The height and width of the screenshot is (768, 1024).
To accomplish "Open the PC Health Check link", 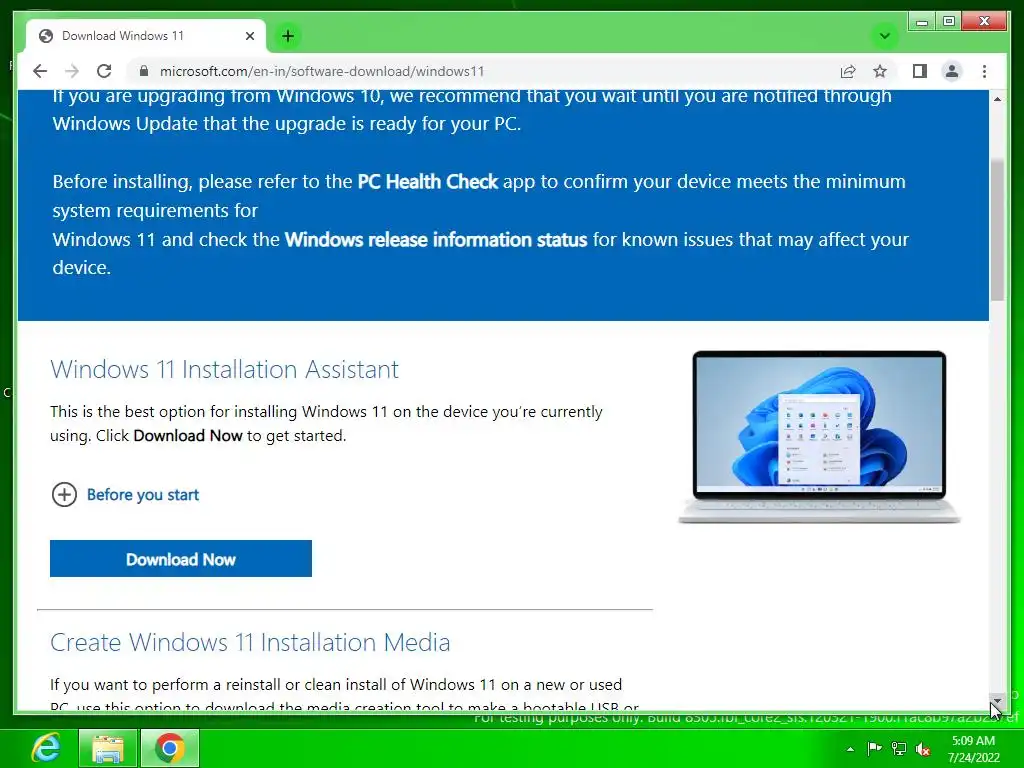I will pos(428,182).
